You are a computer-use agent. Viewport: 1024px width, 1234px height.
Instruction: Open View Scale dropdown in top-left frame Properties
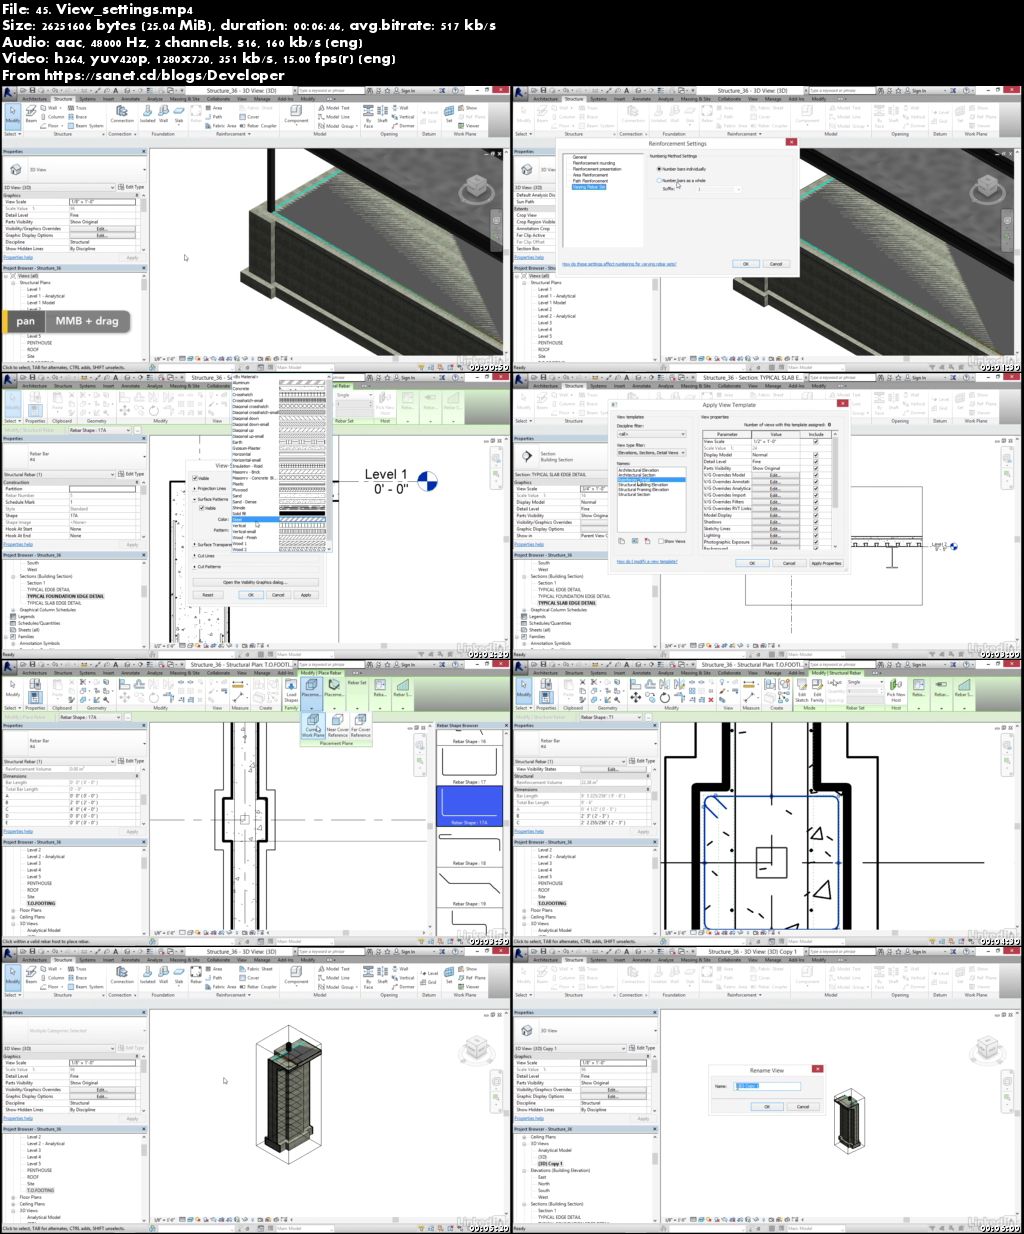click(102, 202)
